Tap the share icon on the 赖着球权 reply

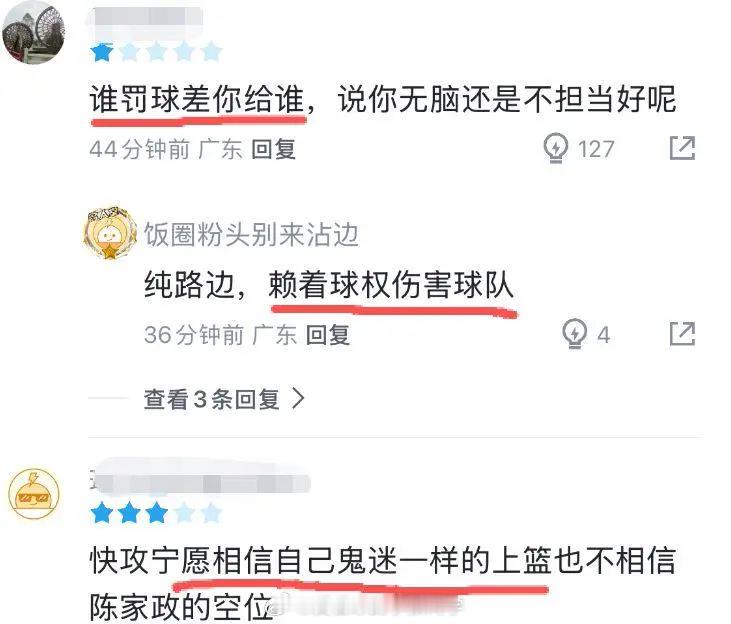pos(682,334)
